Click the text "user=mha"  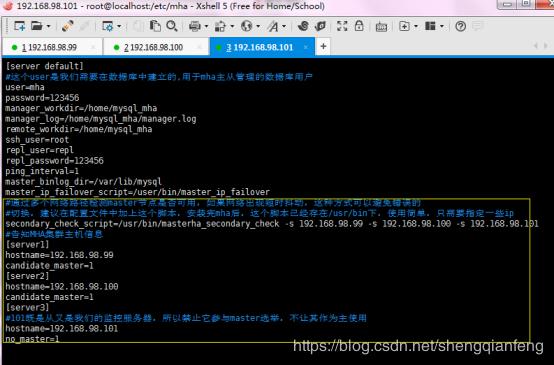coord(25,87)
